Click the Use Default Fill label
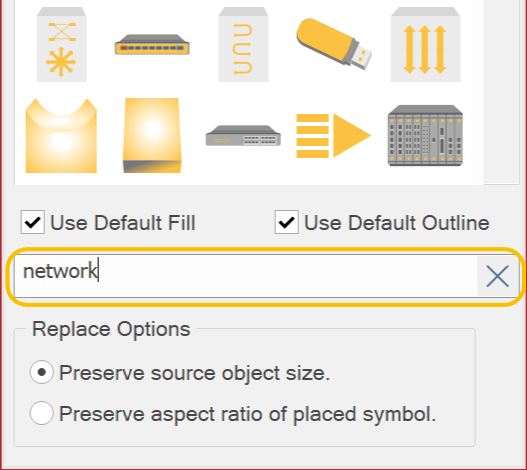 click(123, 223)
